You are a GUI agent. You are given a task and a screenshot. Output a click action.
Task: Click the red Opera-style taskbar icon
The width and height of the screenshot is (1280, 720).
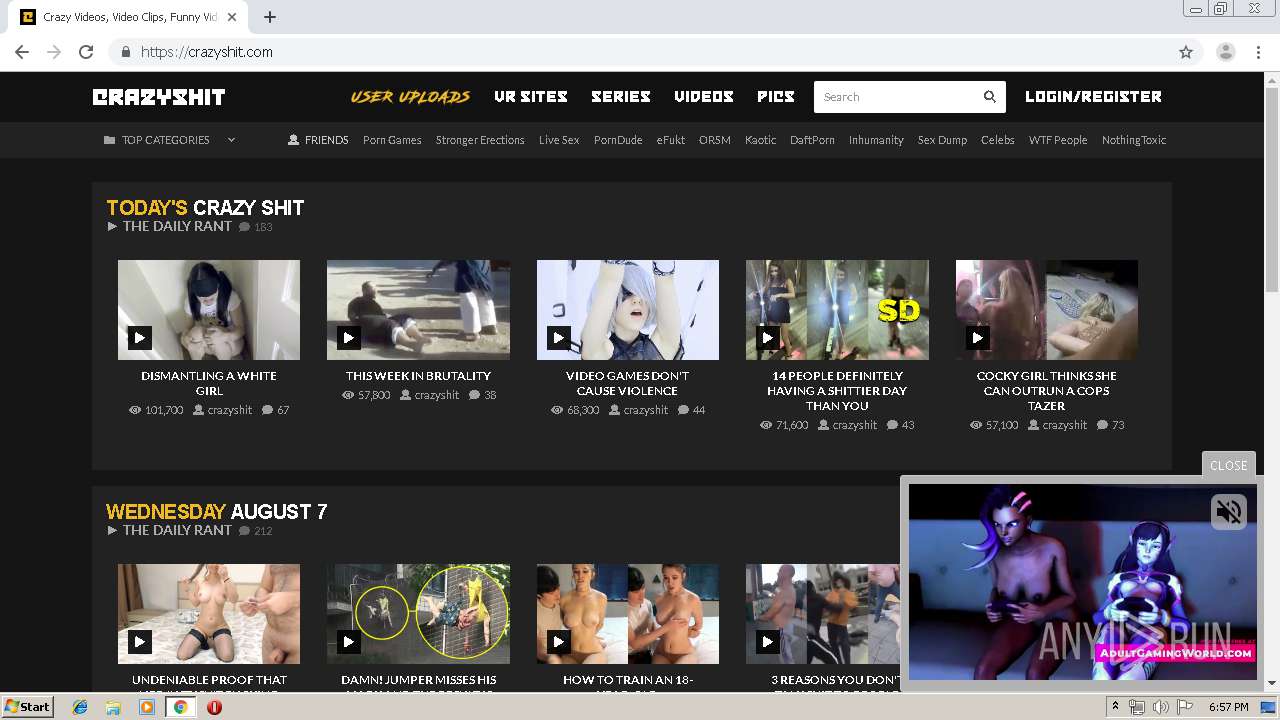[x=214, y=707]
